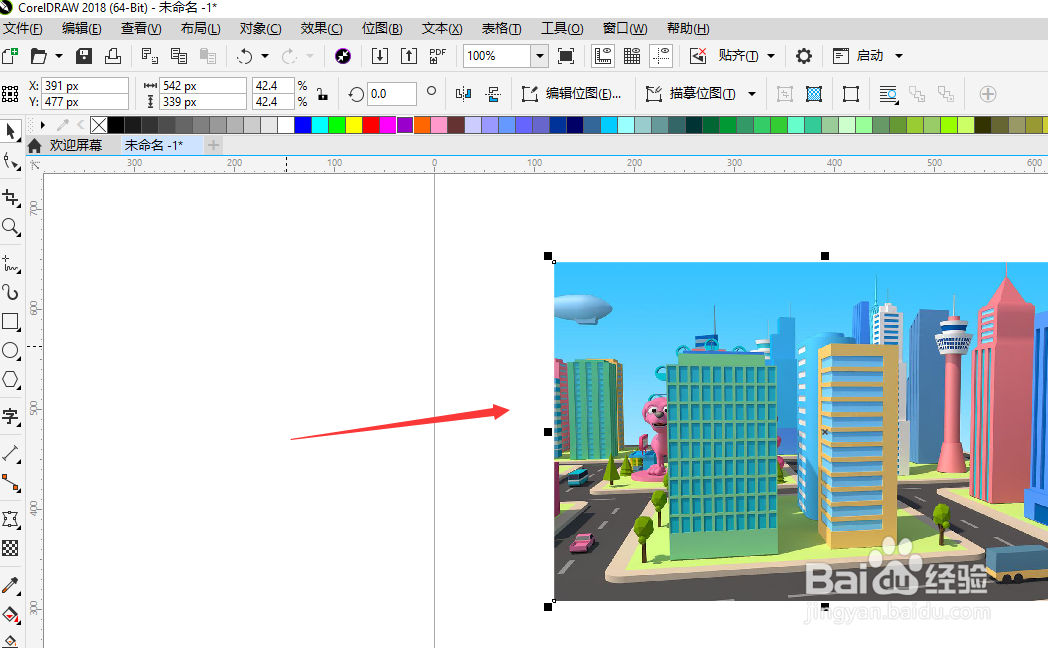Pick the blue color swatch

[303, 125]
